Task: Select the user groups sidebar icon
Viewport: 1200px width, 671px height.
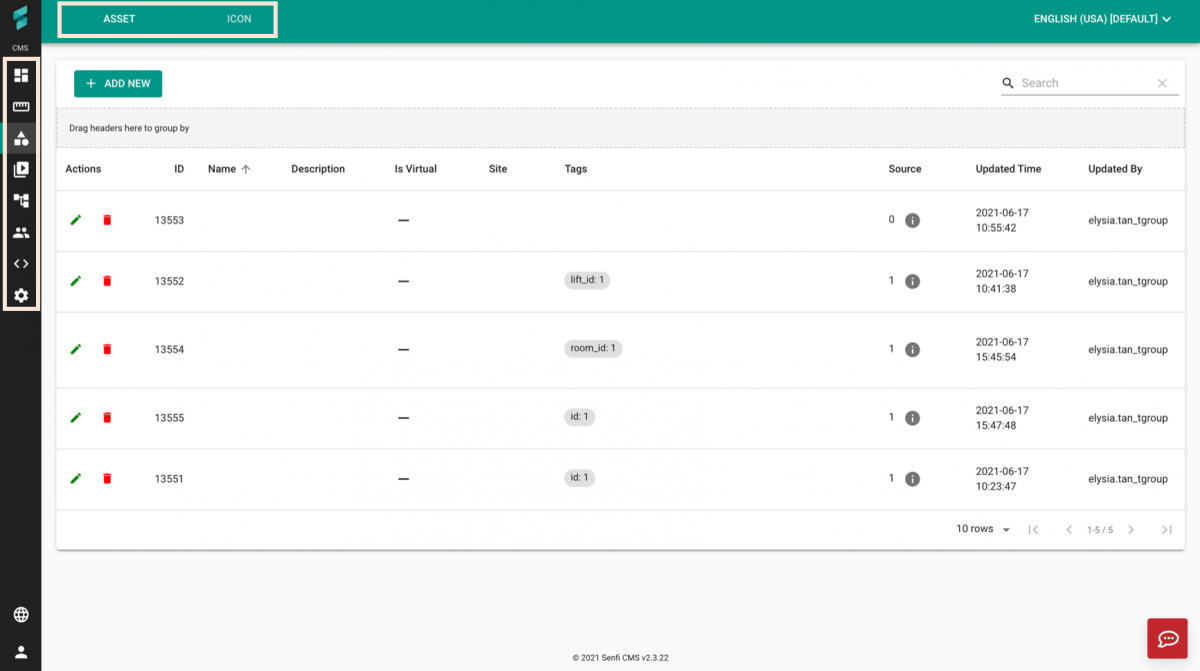Action: [x=20, y=232]
